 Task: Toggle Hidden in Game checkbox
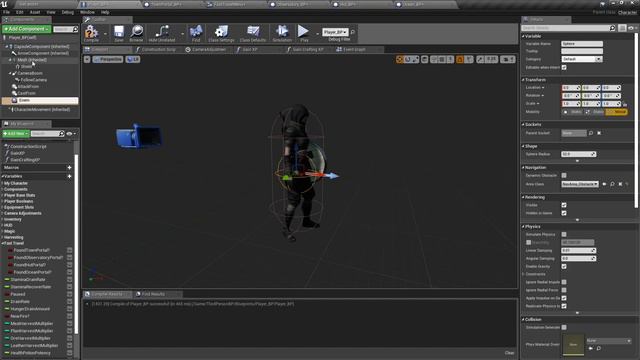click(564, 213)
